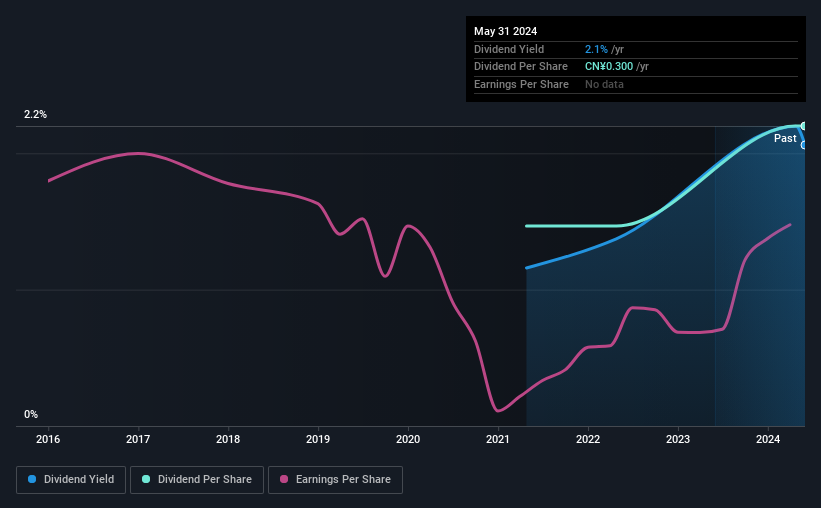Select the 2023 label on the x-axis
The width and height of the screenshot is (821, 508).
(x=678, y=439)
